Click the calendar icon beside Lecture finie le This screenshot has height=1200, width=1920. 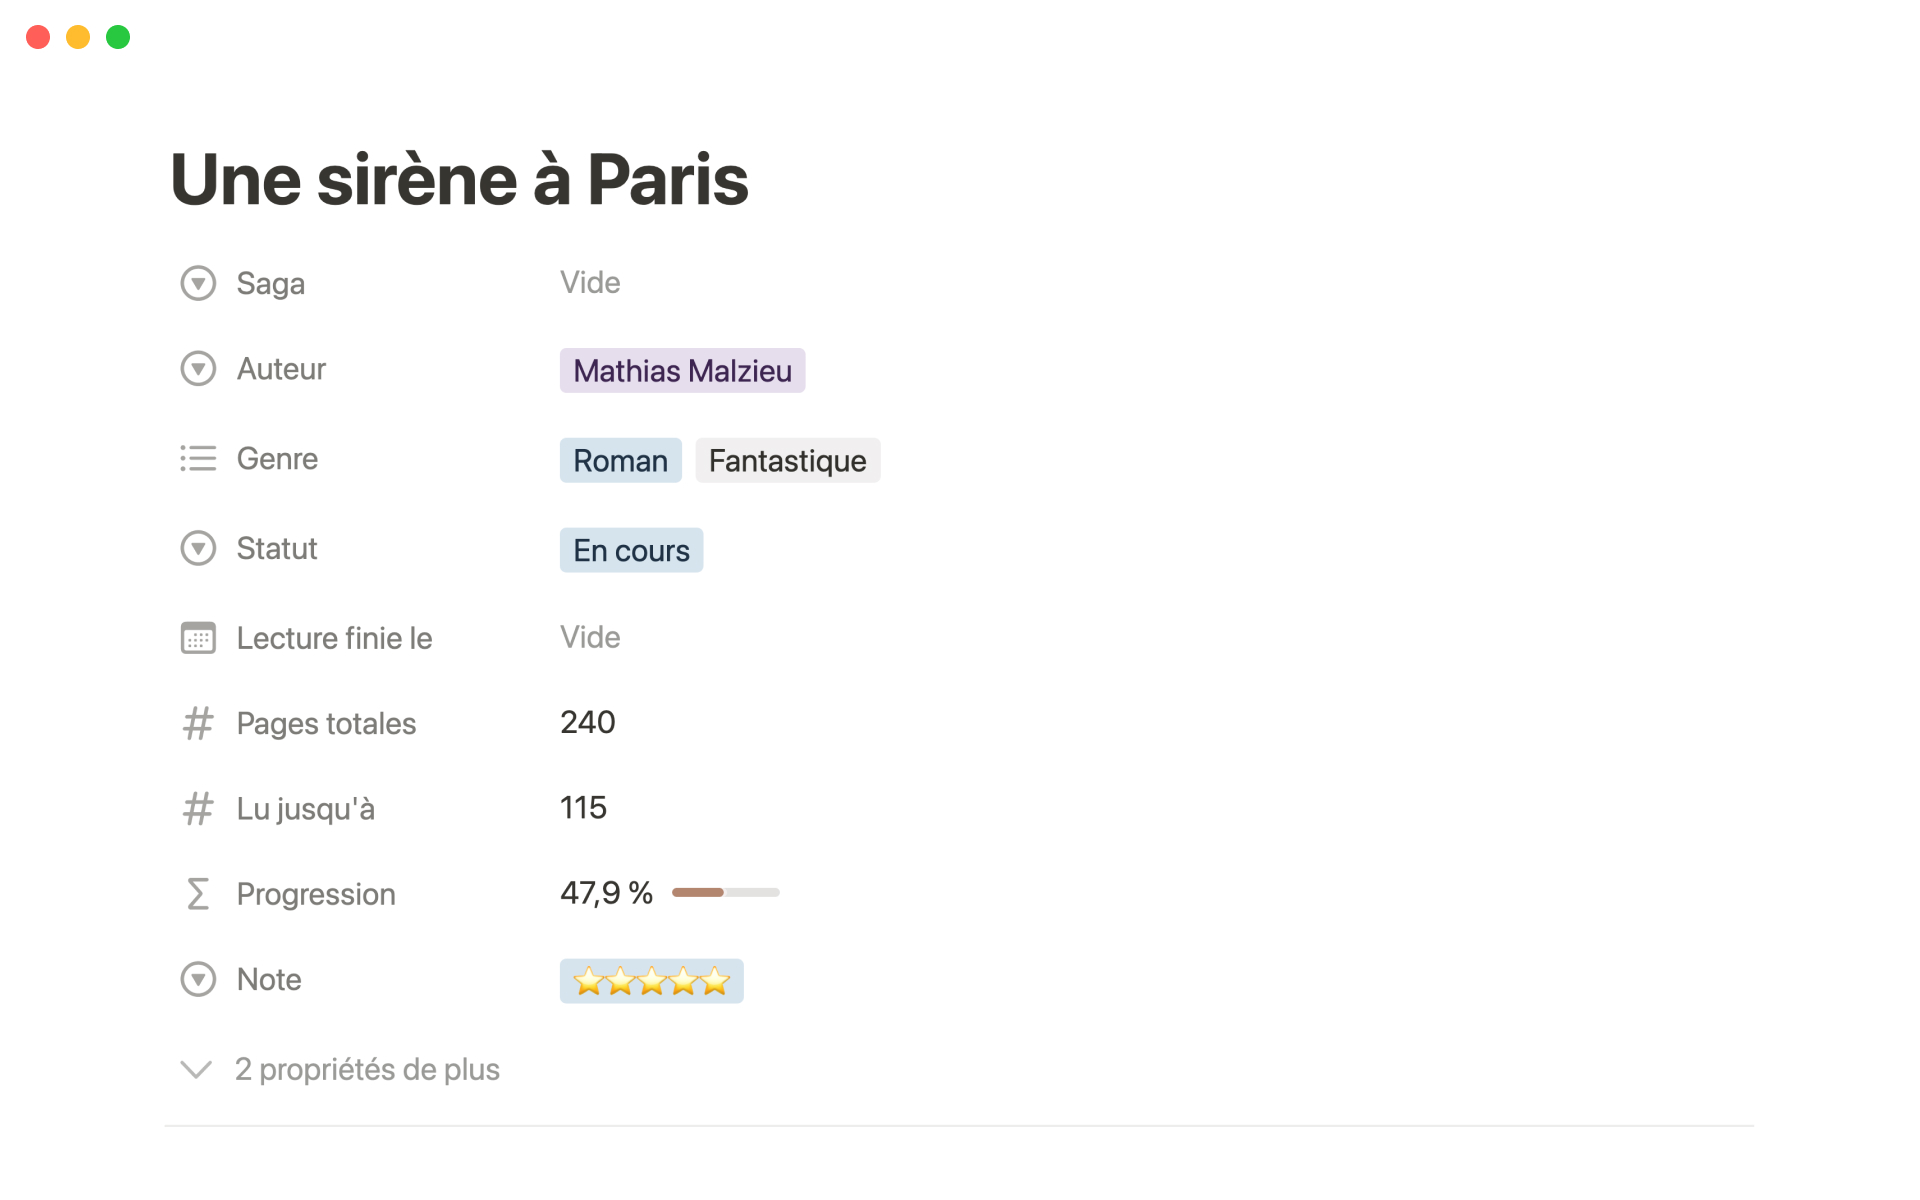pyautogui.click(x=198, y=638)
